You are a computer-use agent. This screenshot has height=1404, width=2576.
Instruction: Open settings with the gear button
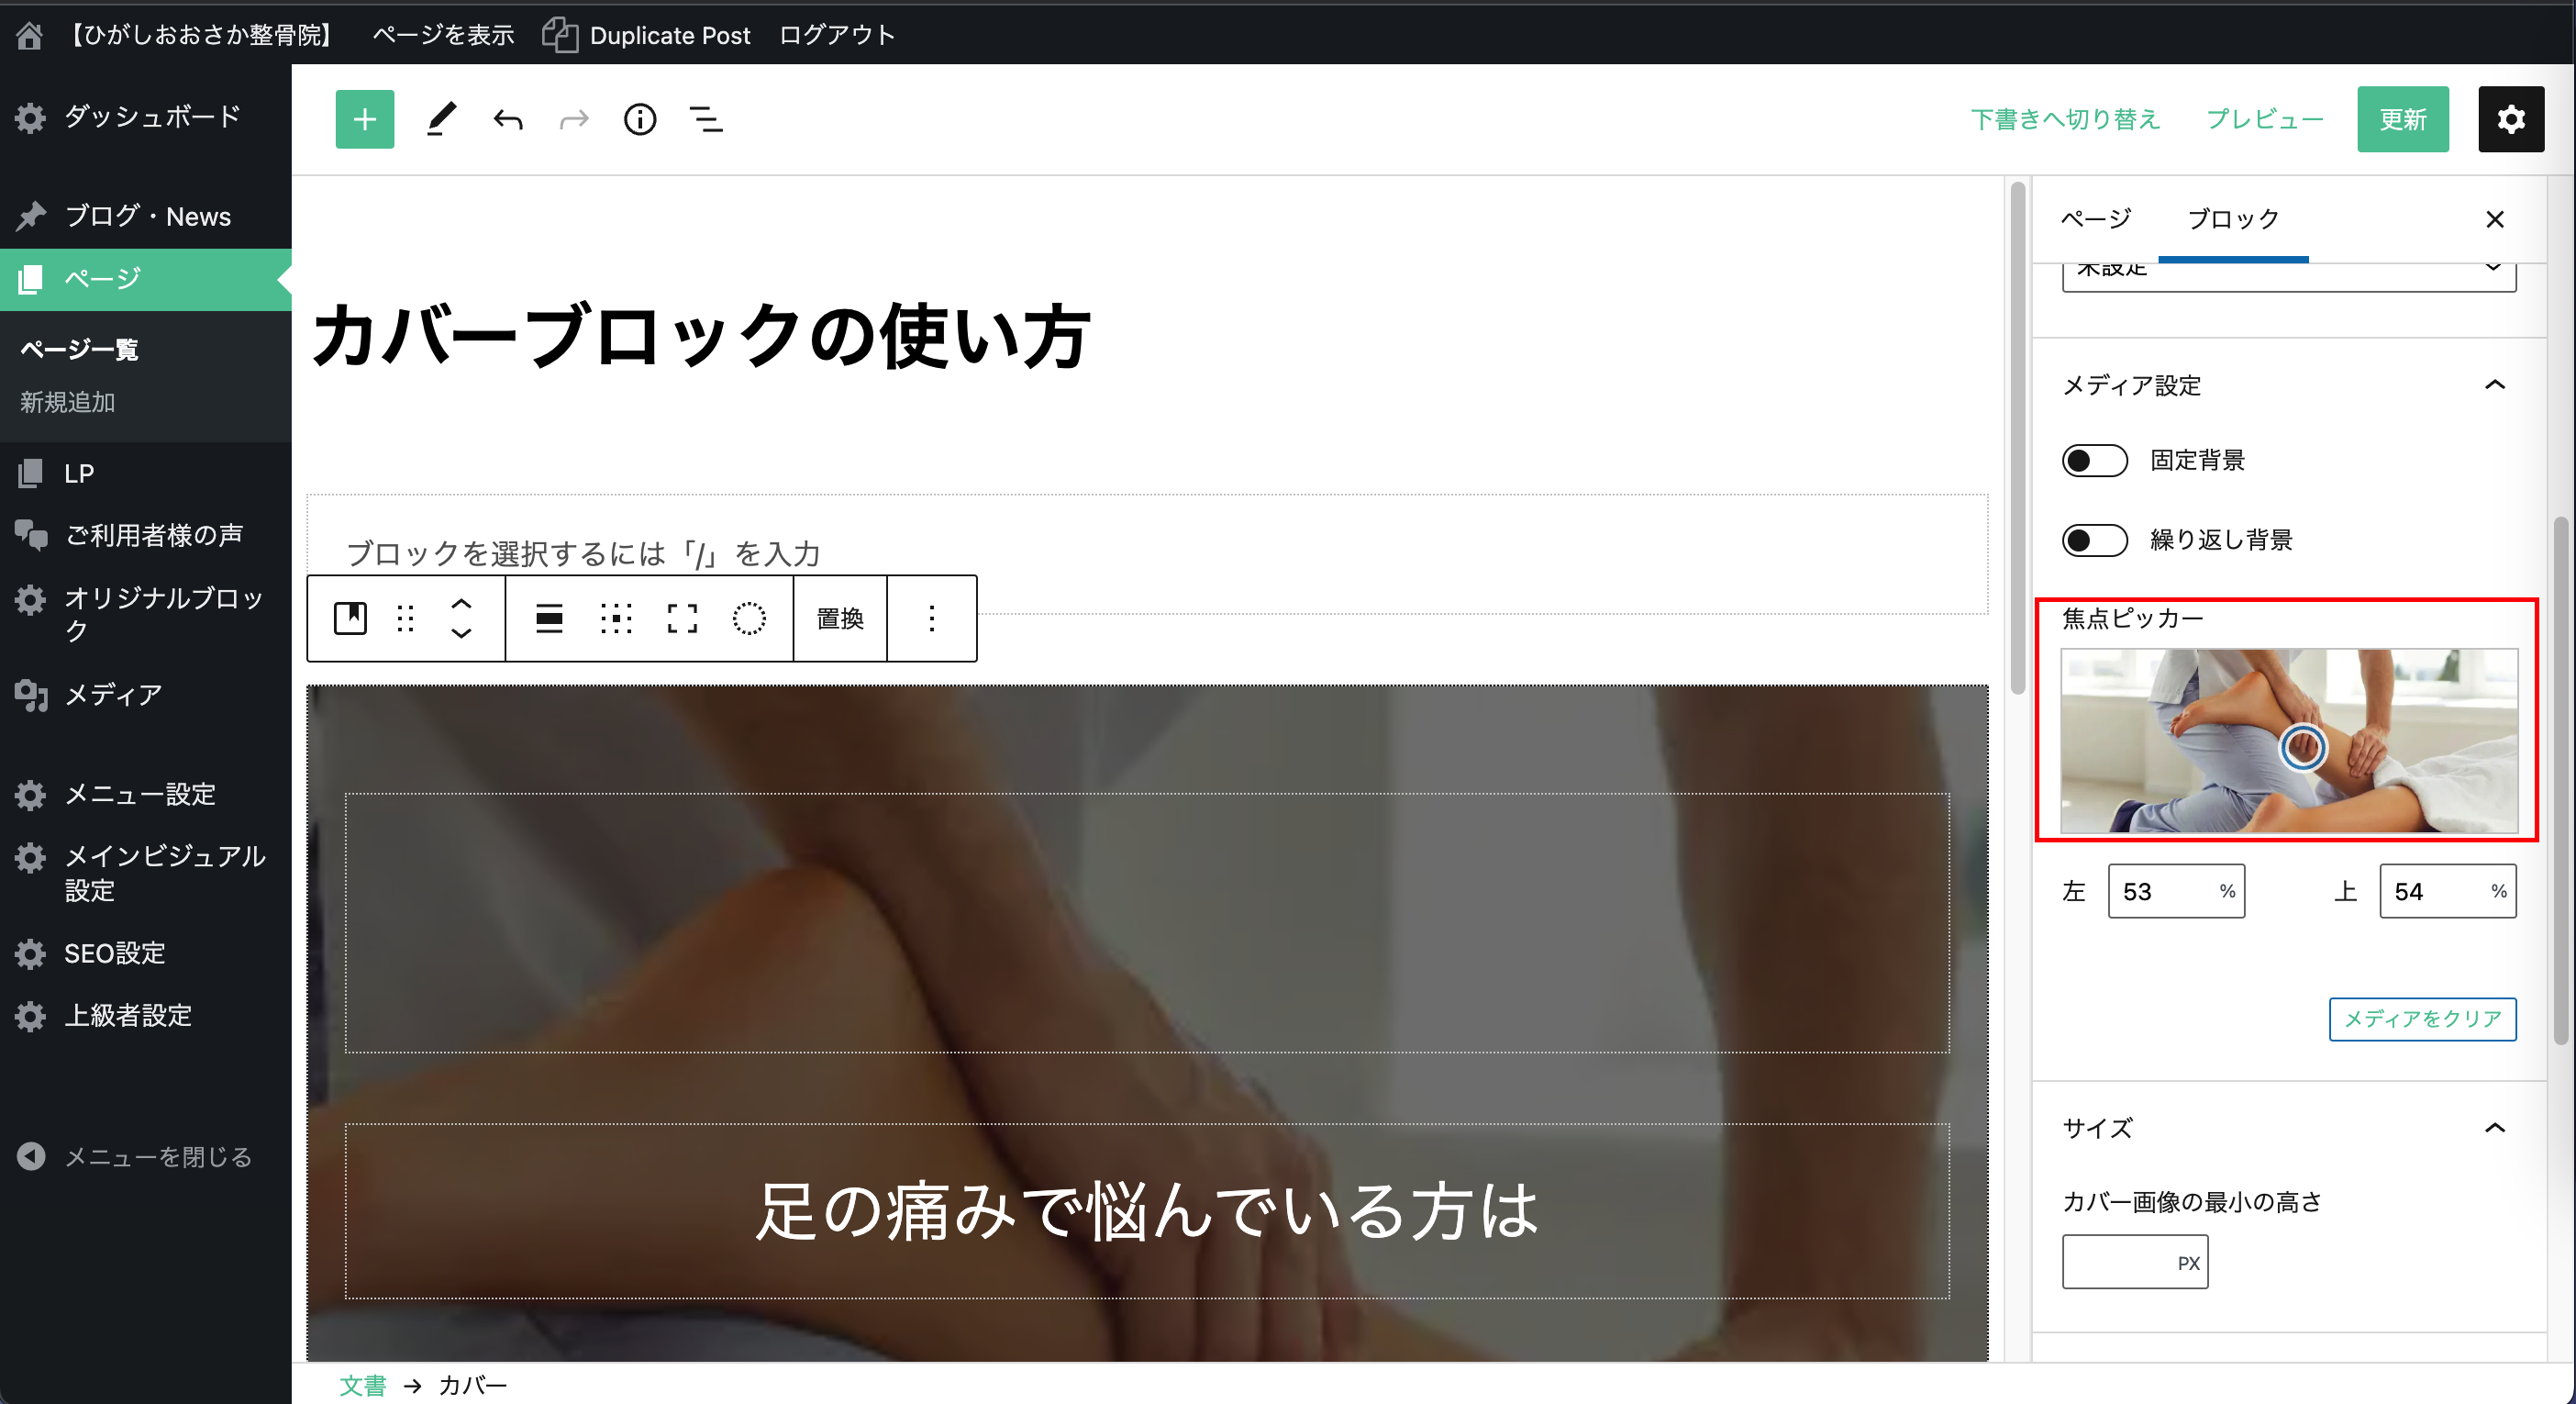pos(2510,120)
